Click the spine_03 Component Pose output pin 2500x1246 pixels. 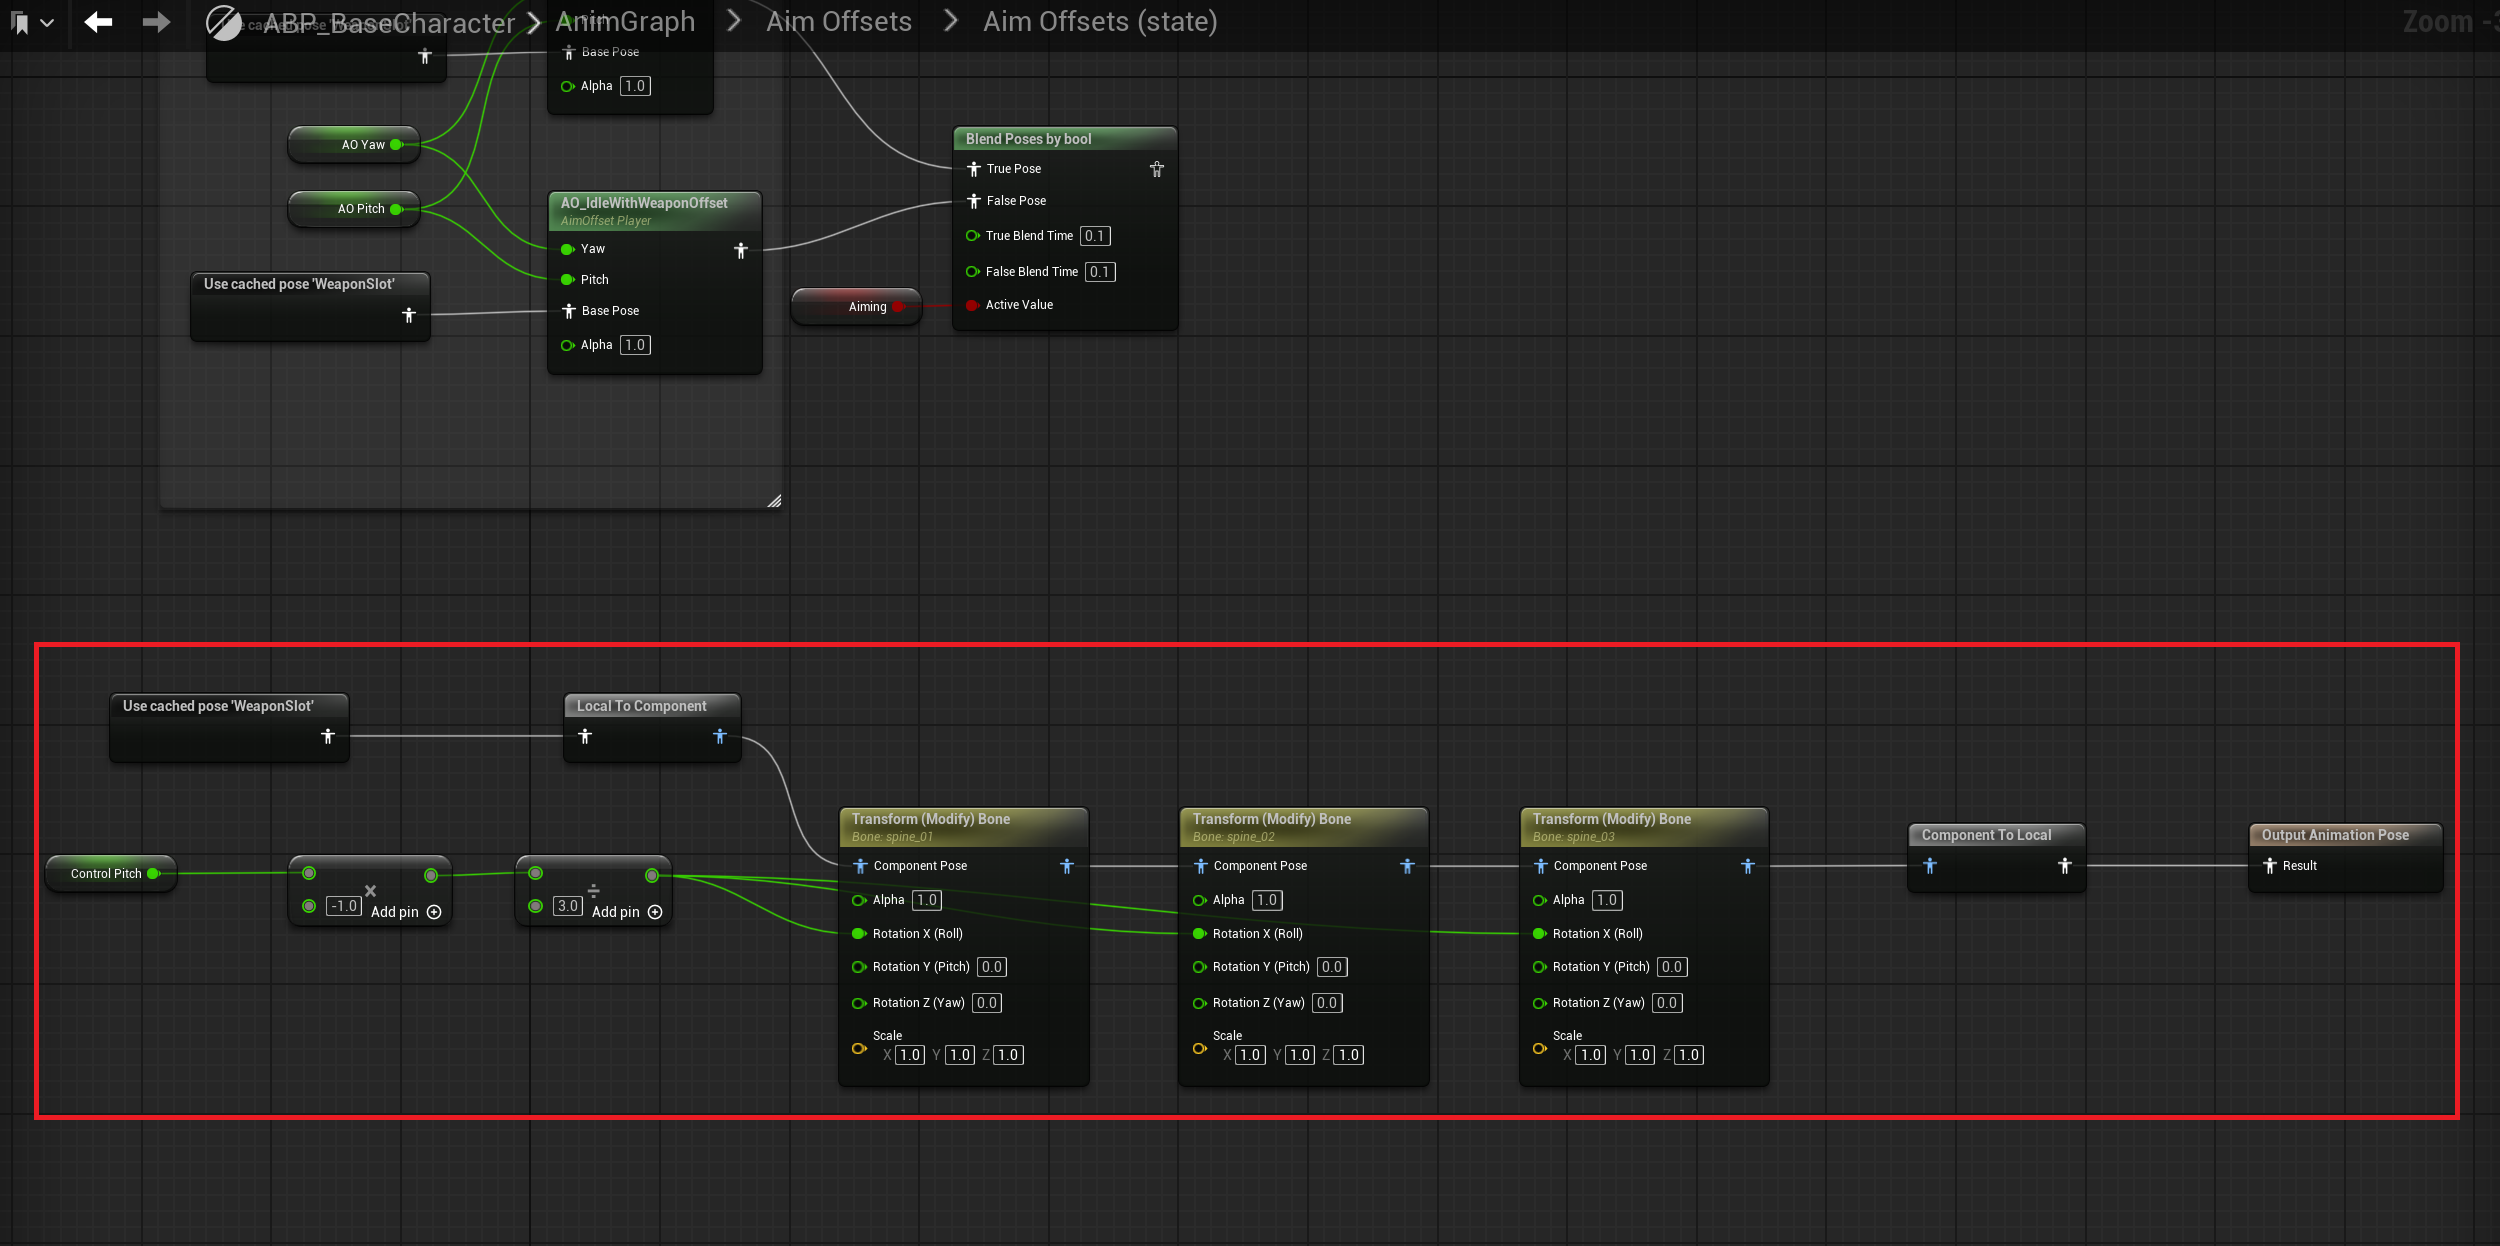click(x=1747, y=866)
